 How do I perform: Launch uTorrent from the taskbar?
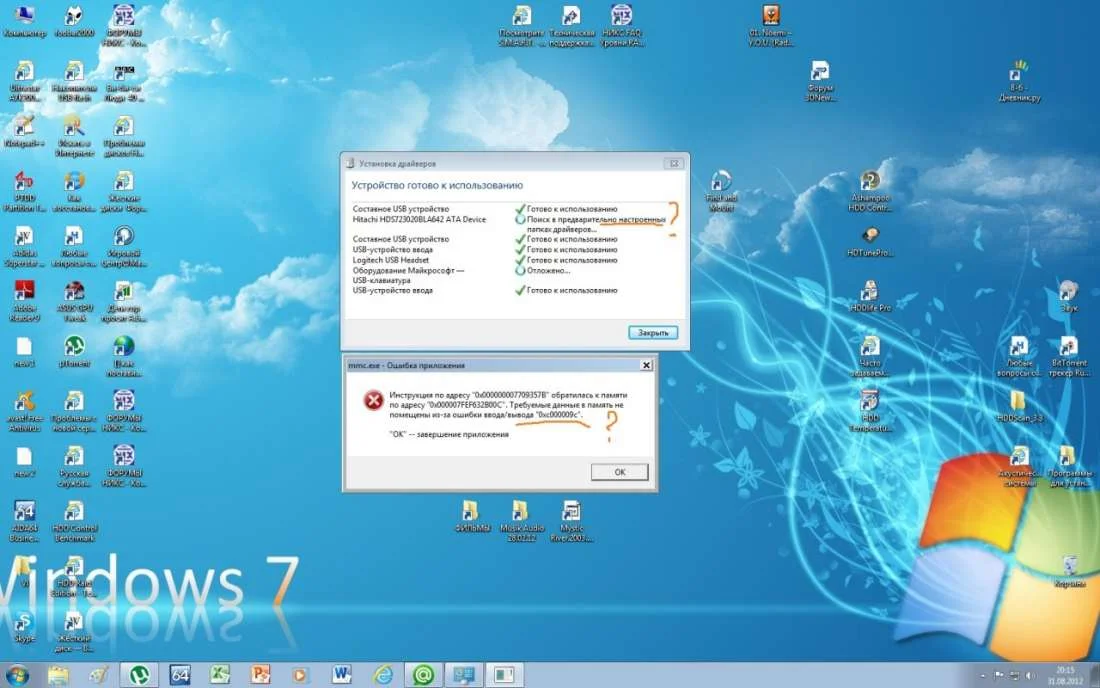click(138, 675)
